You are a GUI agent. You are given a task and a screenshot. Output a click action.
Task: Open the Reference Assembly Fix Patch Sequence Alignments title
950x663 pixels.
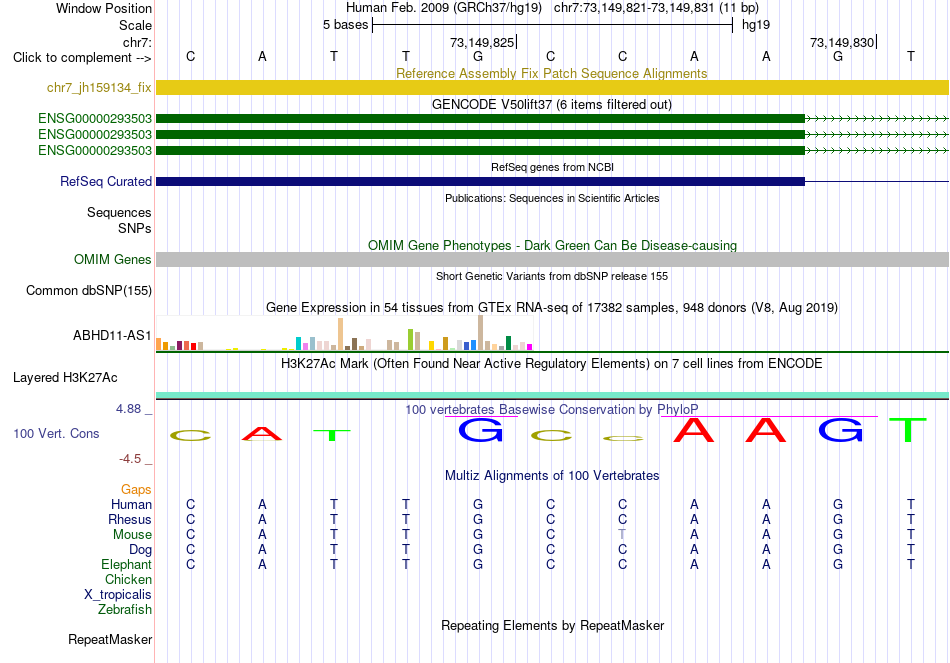point(551,73)
